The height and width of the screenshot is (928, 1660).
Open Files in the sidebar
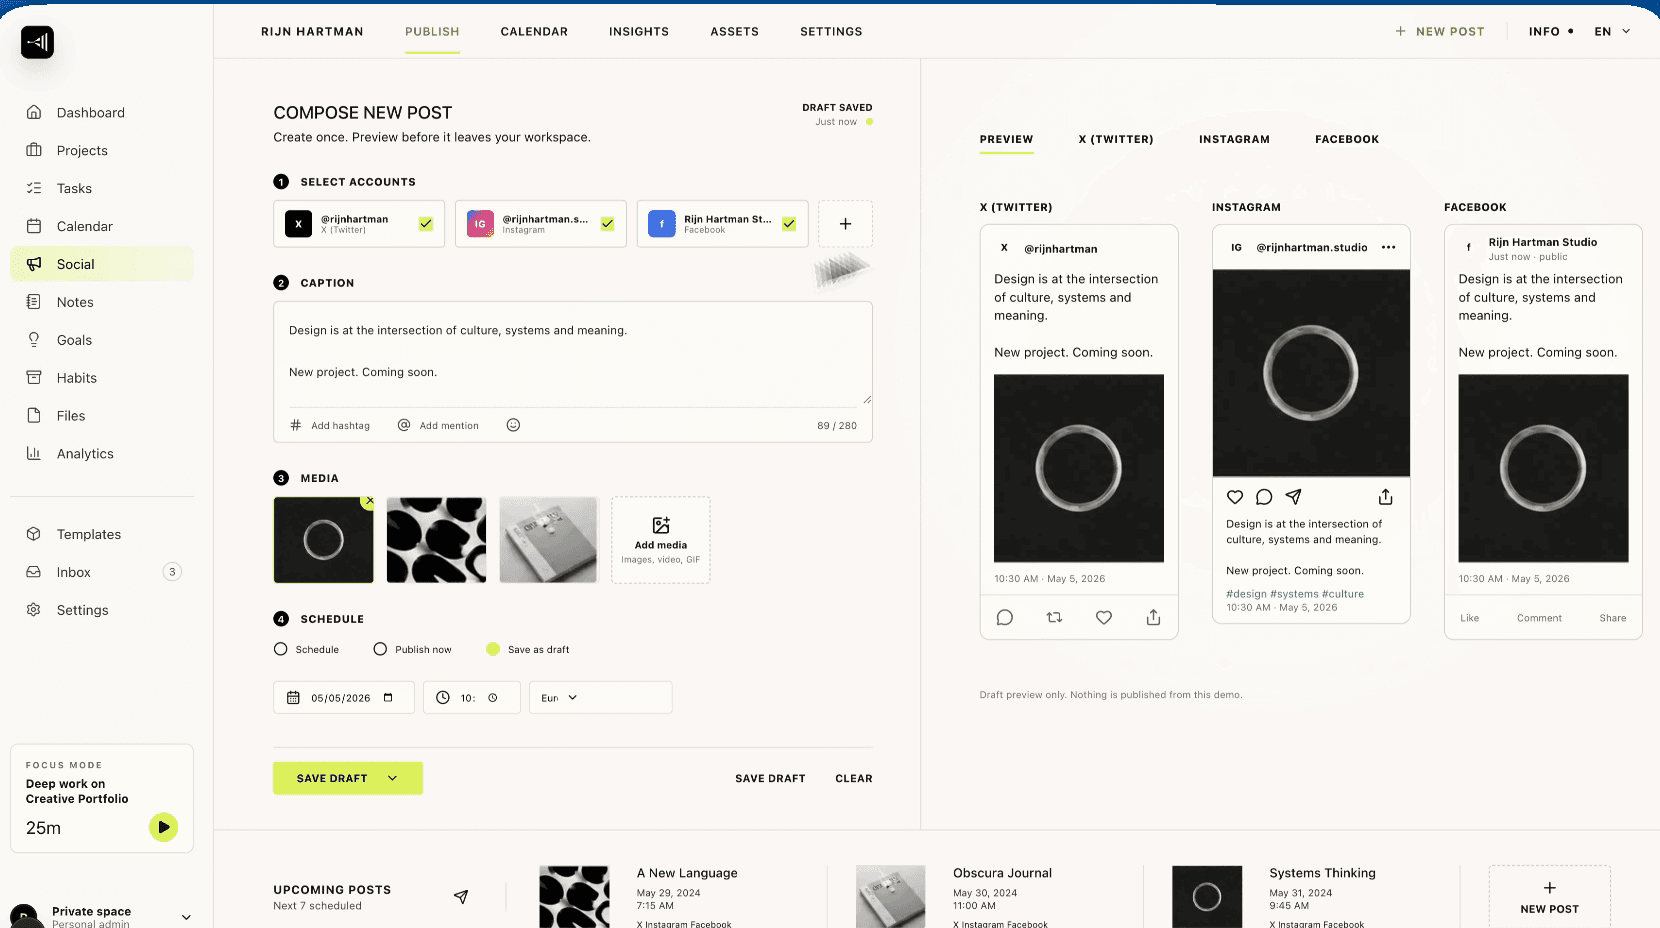pos(102,416)
